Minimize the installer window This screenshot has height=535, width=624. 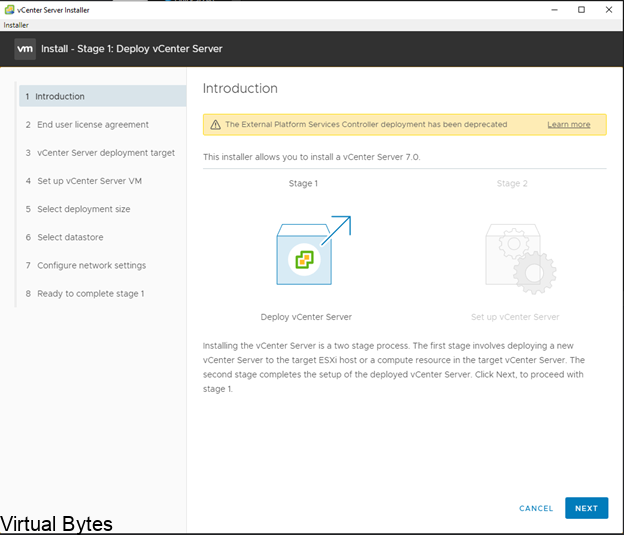coord(554,10)
